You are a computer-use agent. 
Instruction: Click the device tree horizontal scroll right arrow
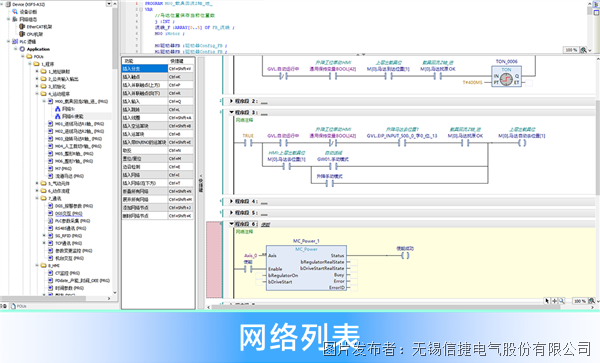point(109,298)
